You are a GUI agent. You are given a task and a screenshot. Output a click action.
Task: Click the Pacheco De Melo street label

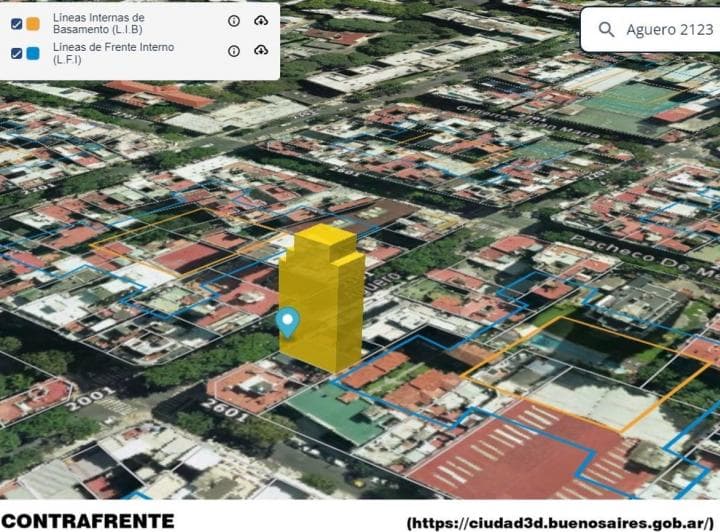(x=645, y=257)
